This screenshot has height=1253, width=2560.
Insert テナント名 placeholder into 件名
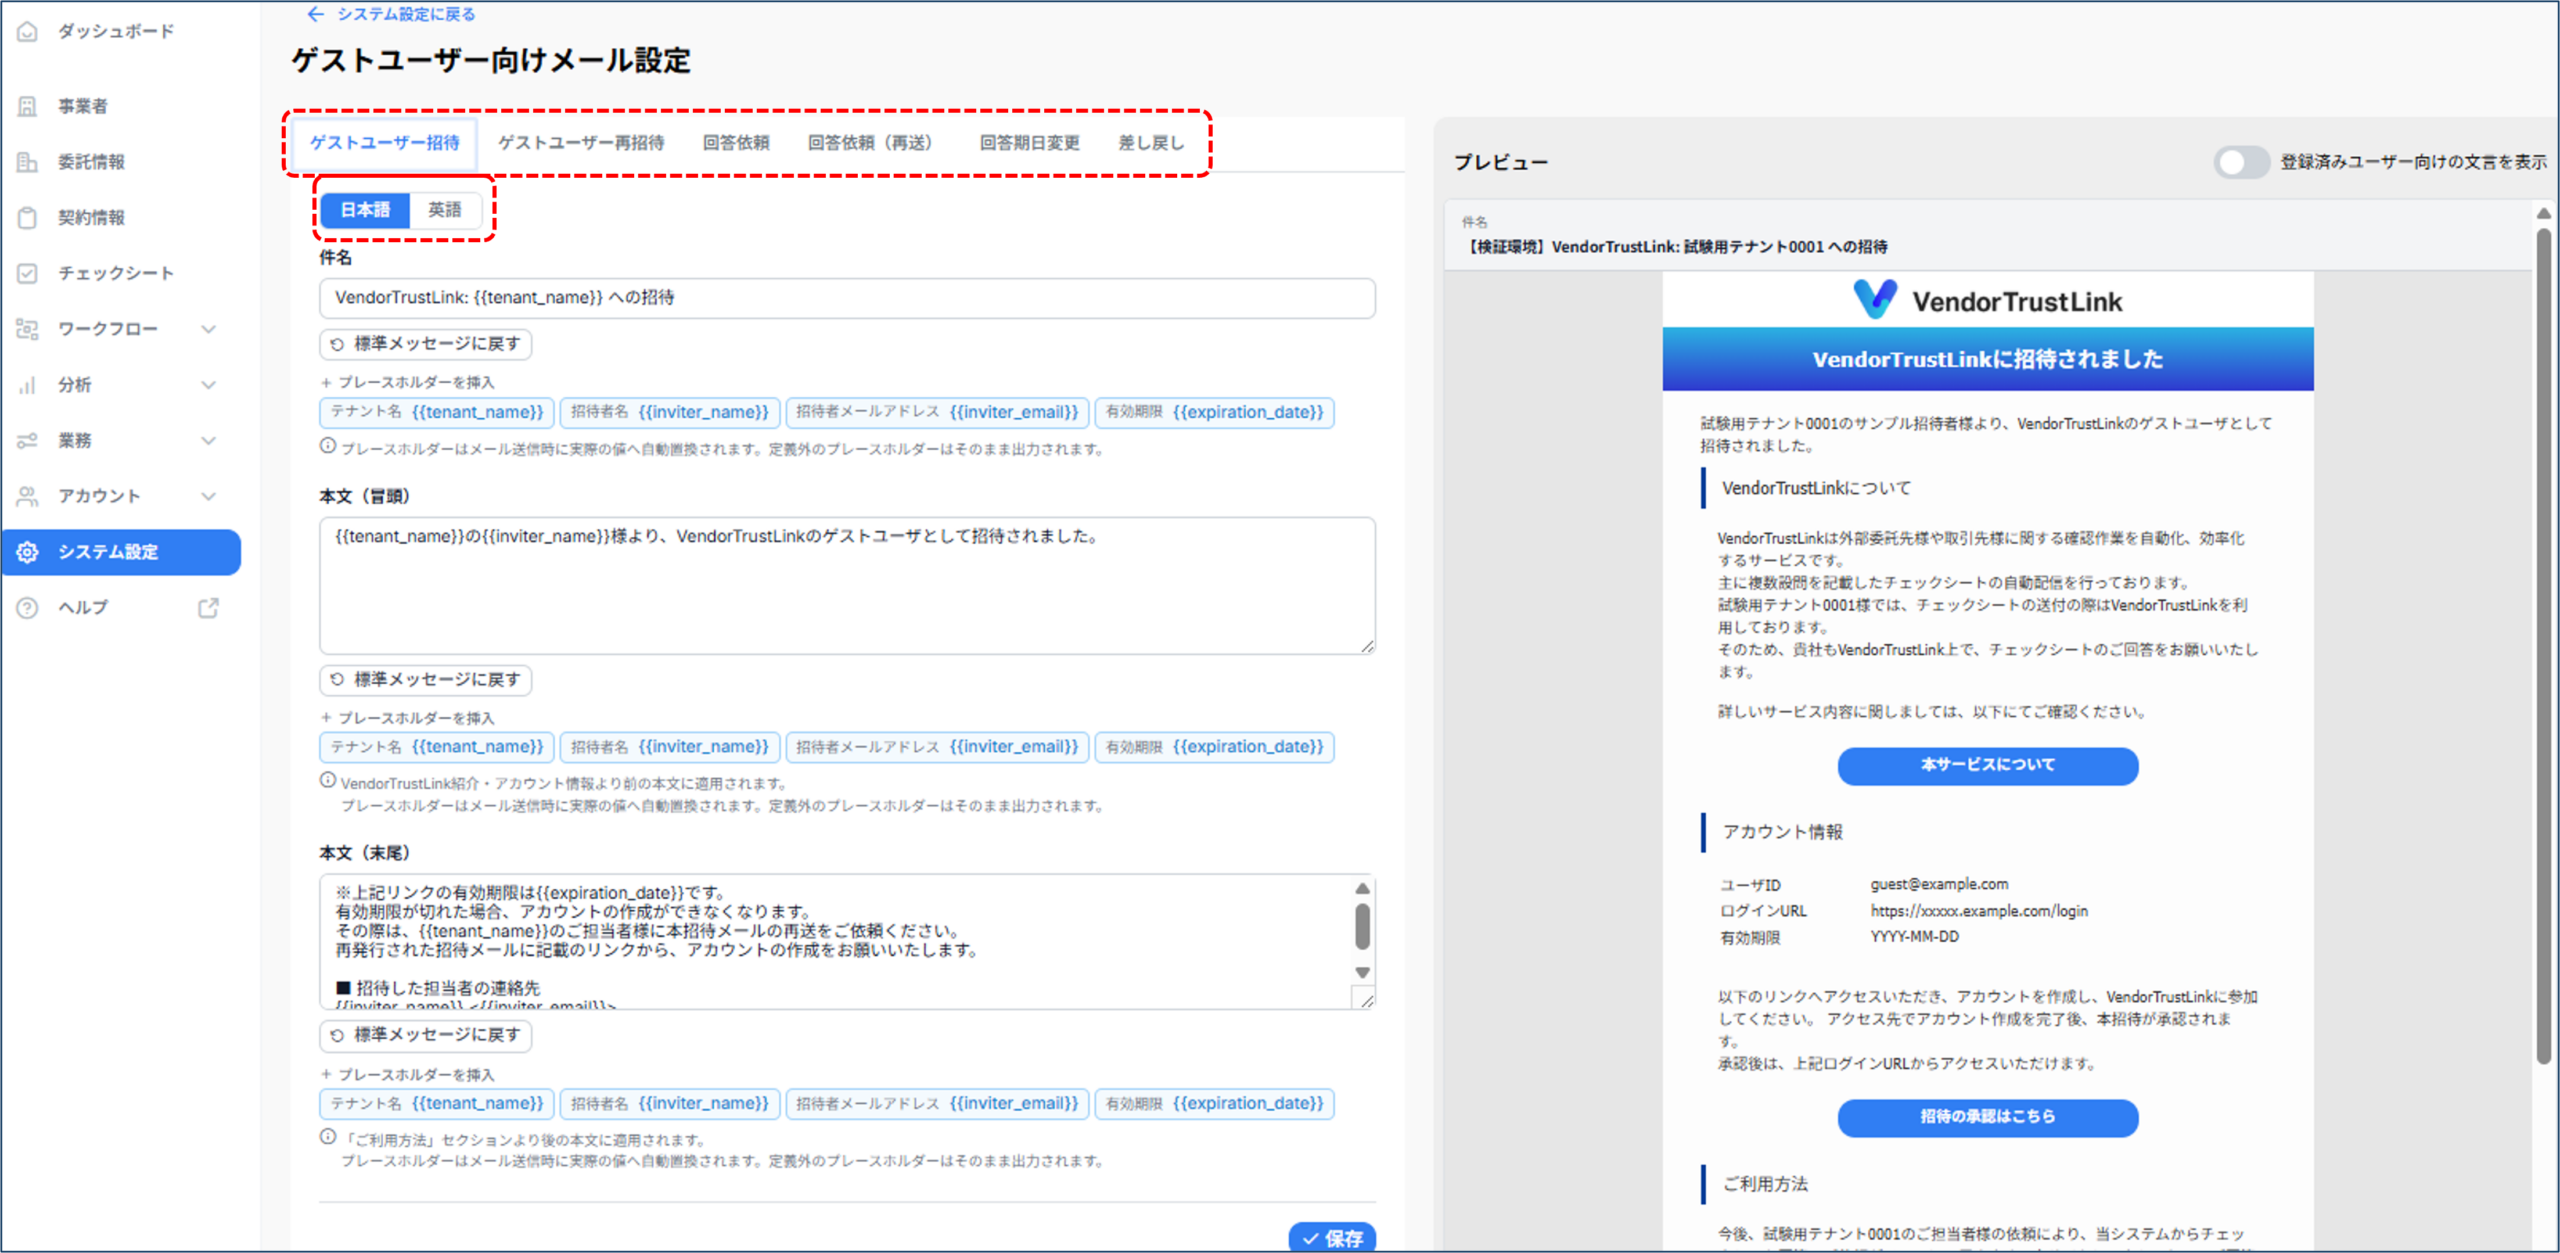[437, 412]
